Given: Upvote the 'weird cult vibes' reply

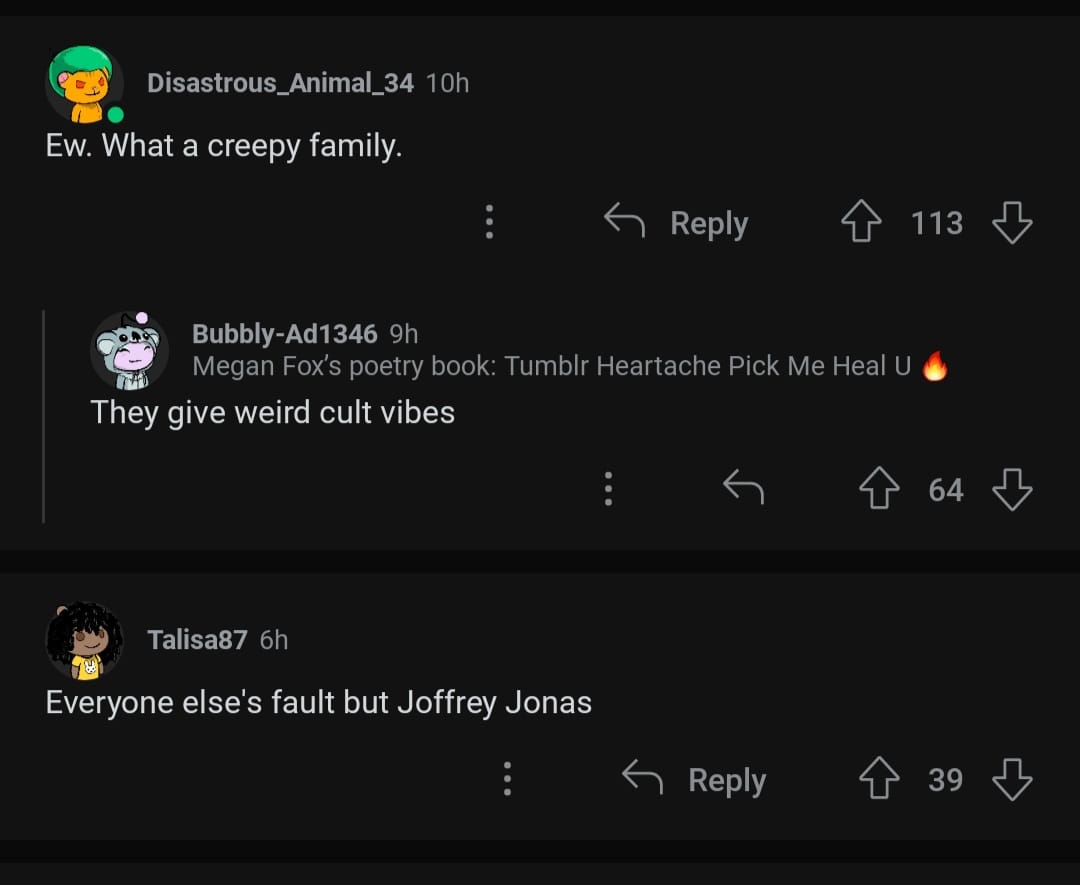Looking at the screenshot, I should pyautogui.click(x=878, y=489).
